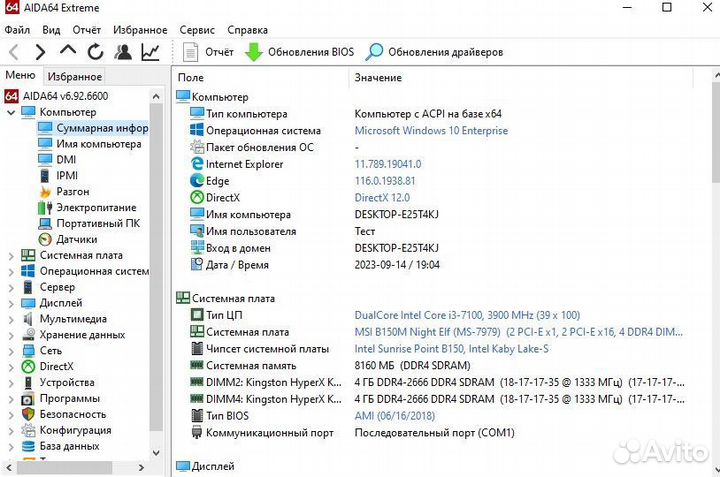
Task: Collapse the Компьютер tree node
Action: point(11,112)
